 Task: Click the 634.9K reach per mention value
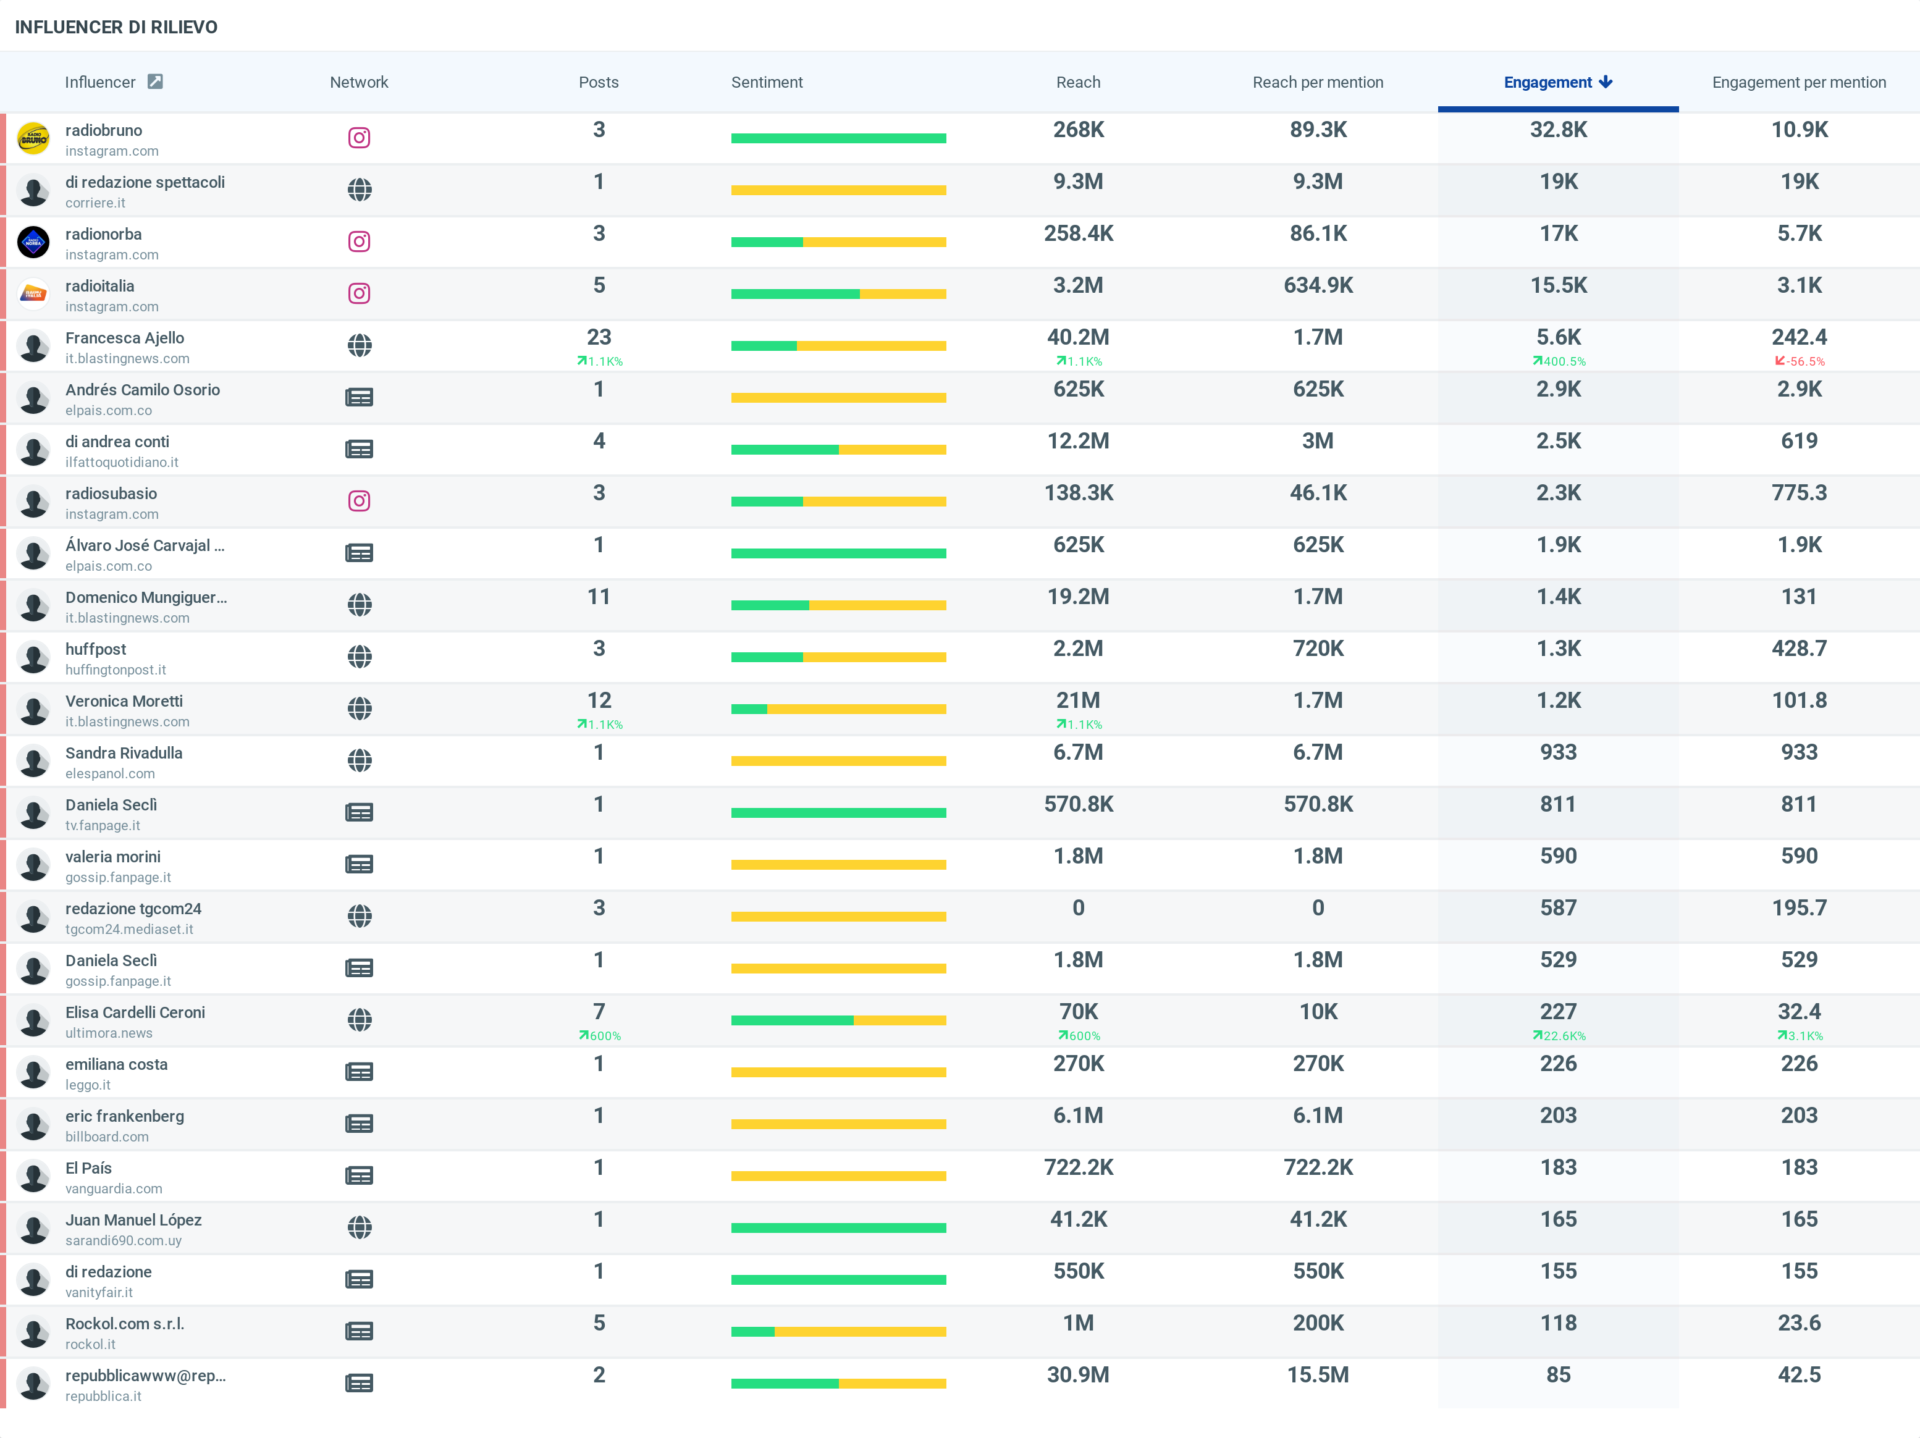[x=1318, y=286]
